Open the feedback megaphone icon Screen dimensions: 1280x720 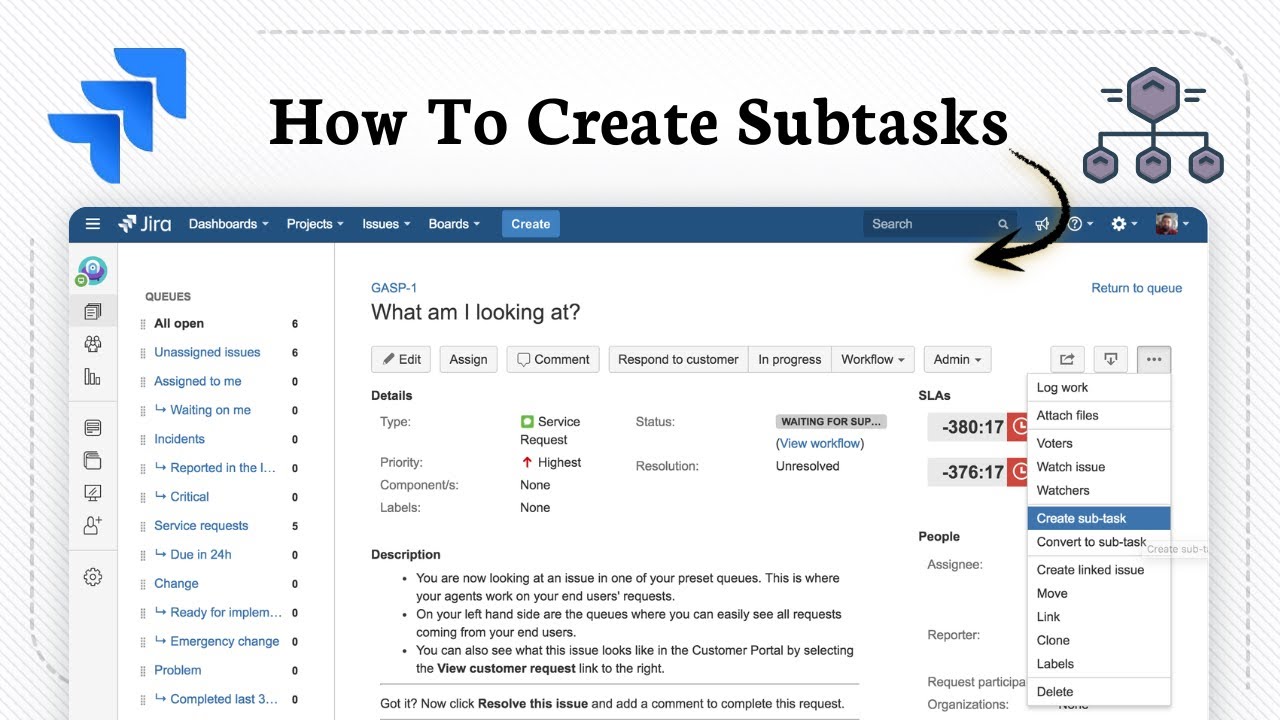tap(1042, 224)
